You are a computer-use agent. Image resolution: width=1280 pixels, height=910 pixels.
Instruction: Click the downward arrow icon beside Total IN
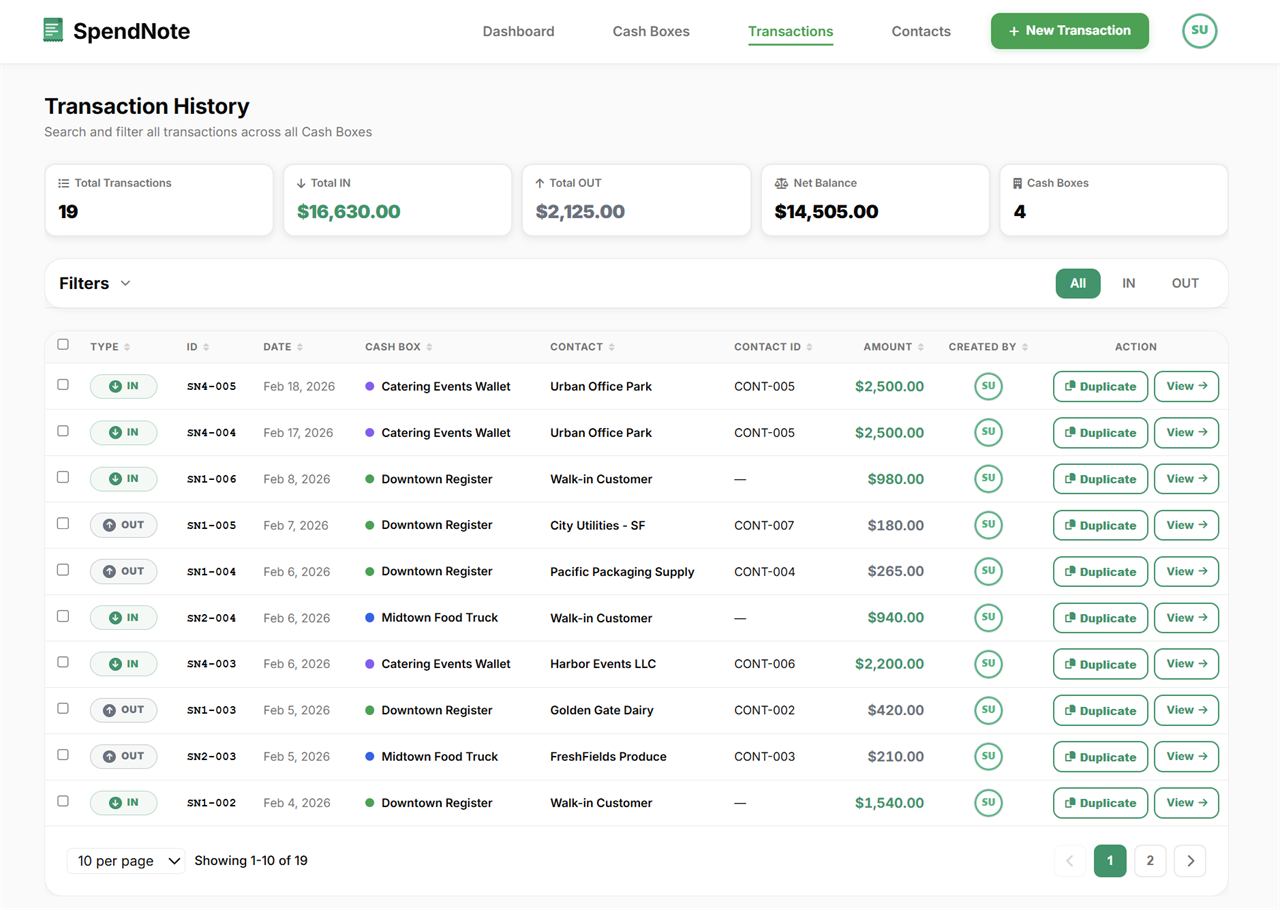point(300,182)
